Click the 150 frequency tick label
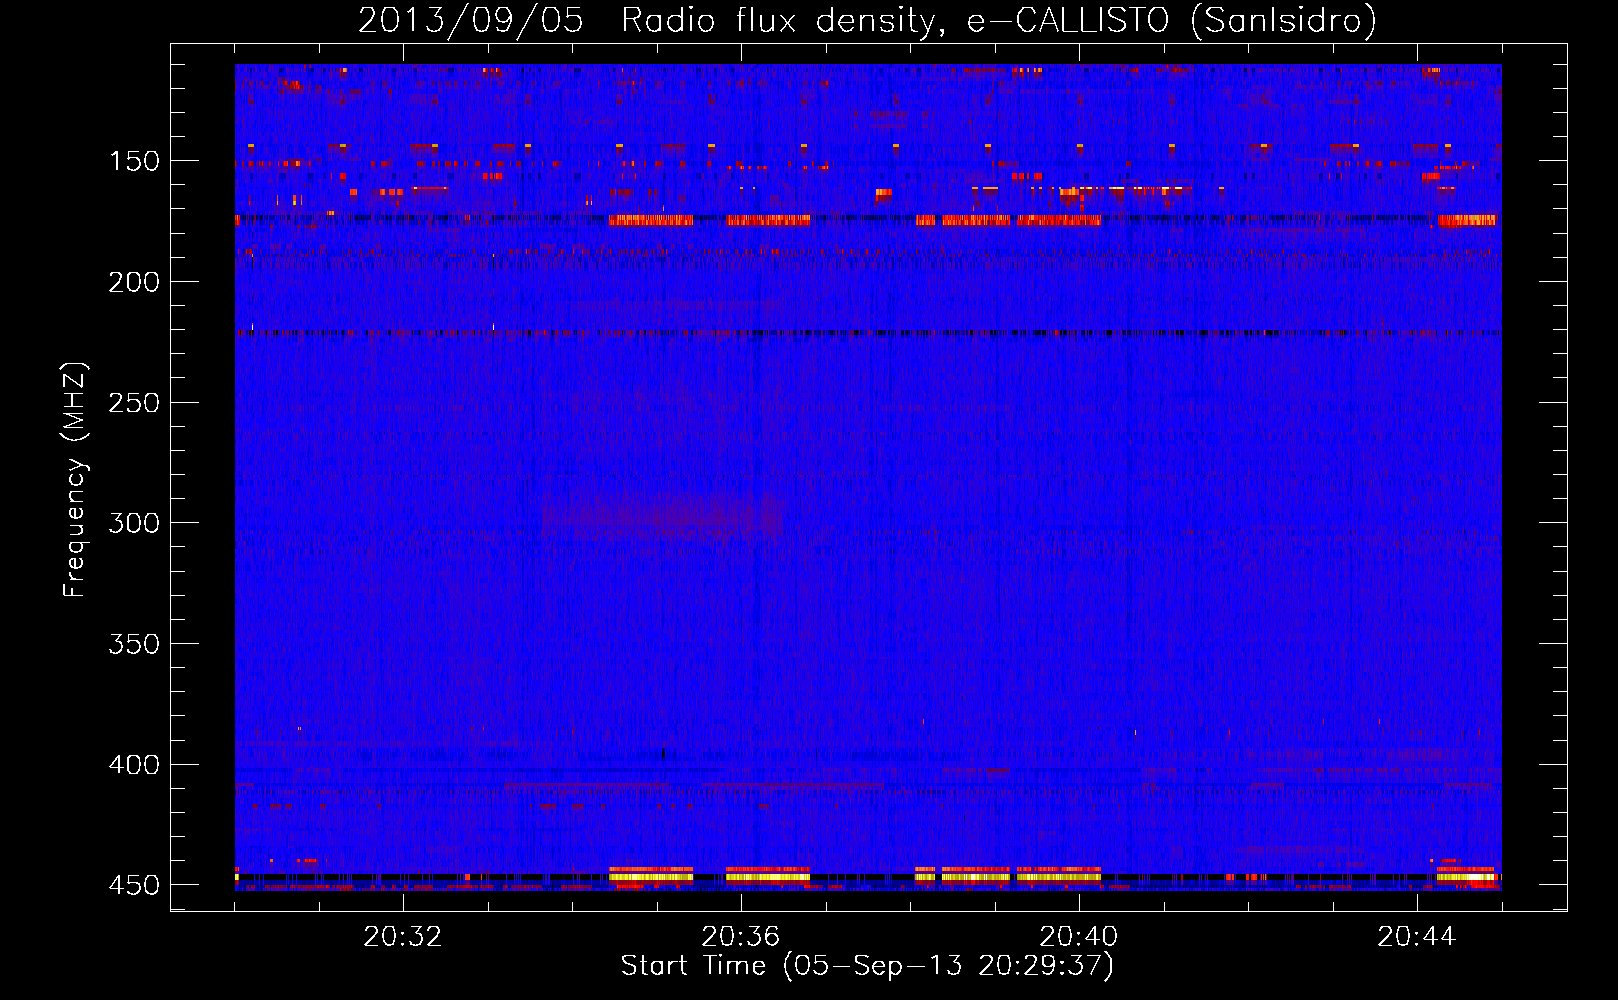The width and height of the screenshot is (1618, 1000). coord(134,162)
